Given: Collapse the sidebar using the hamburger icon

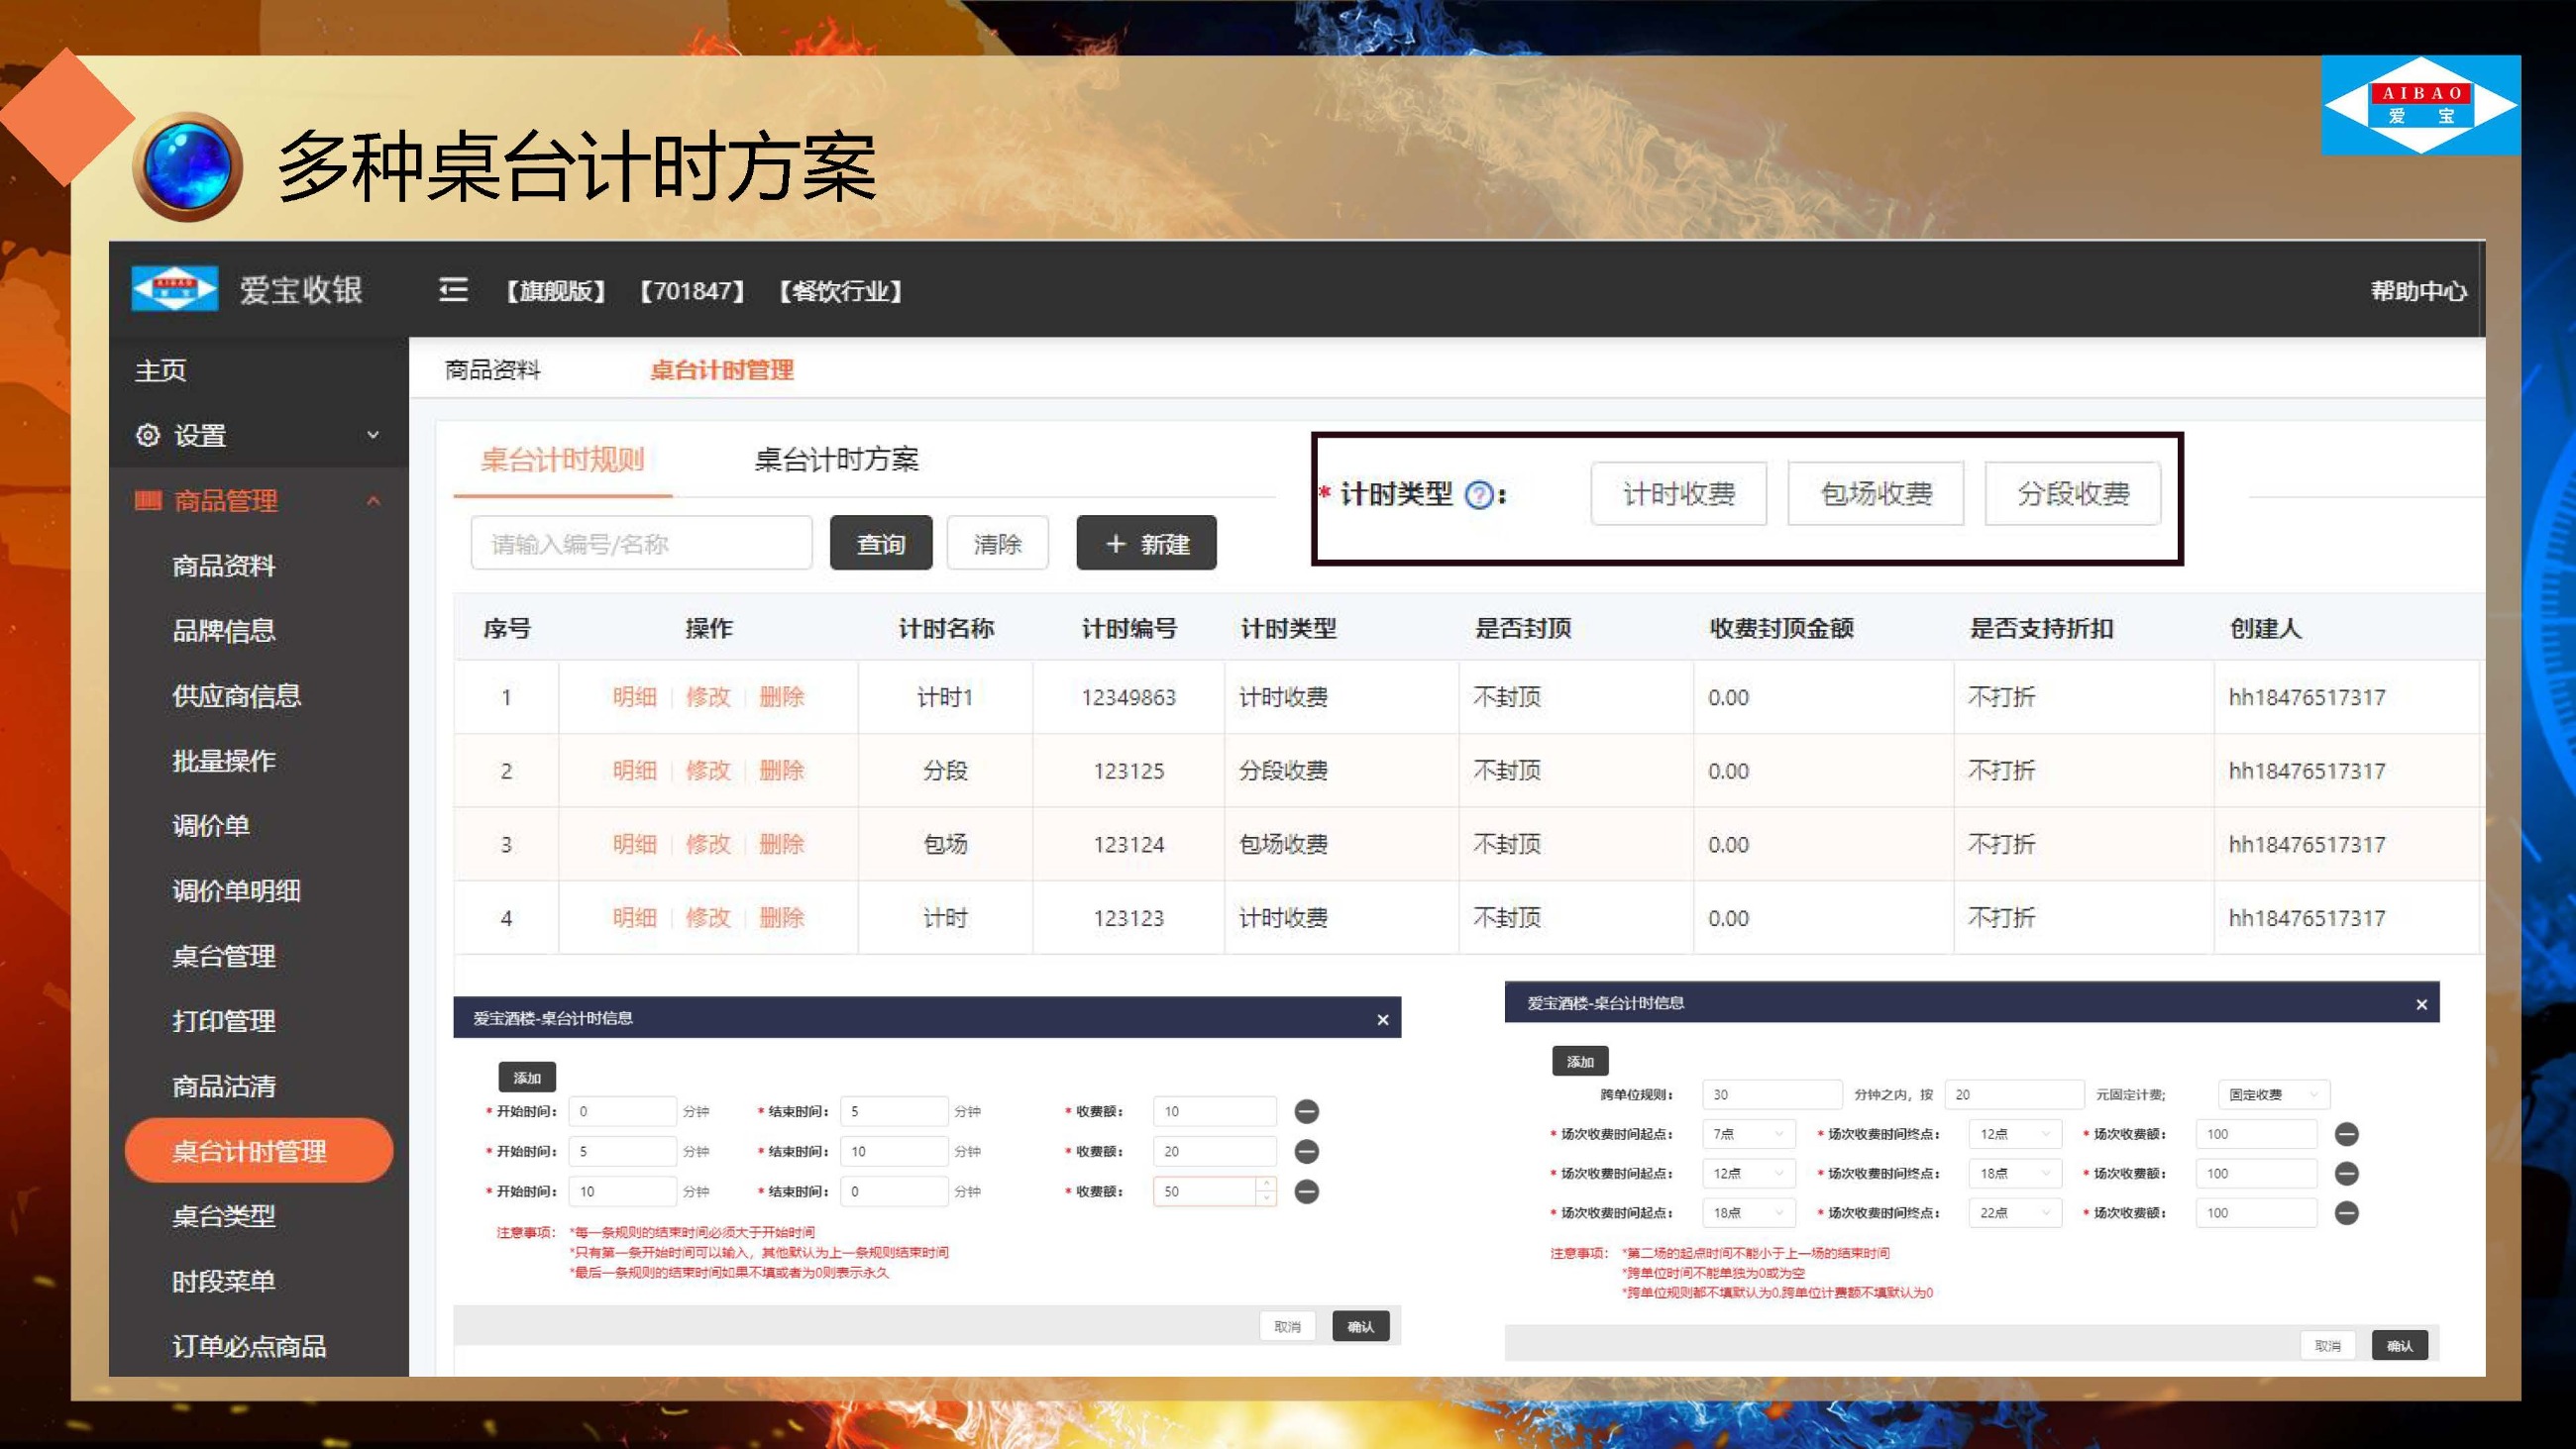Looking at the screenshot, I should pos(452,290).
